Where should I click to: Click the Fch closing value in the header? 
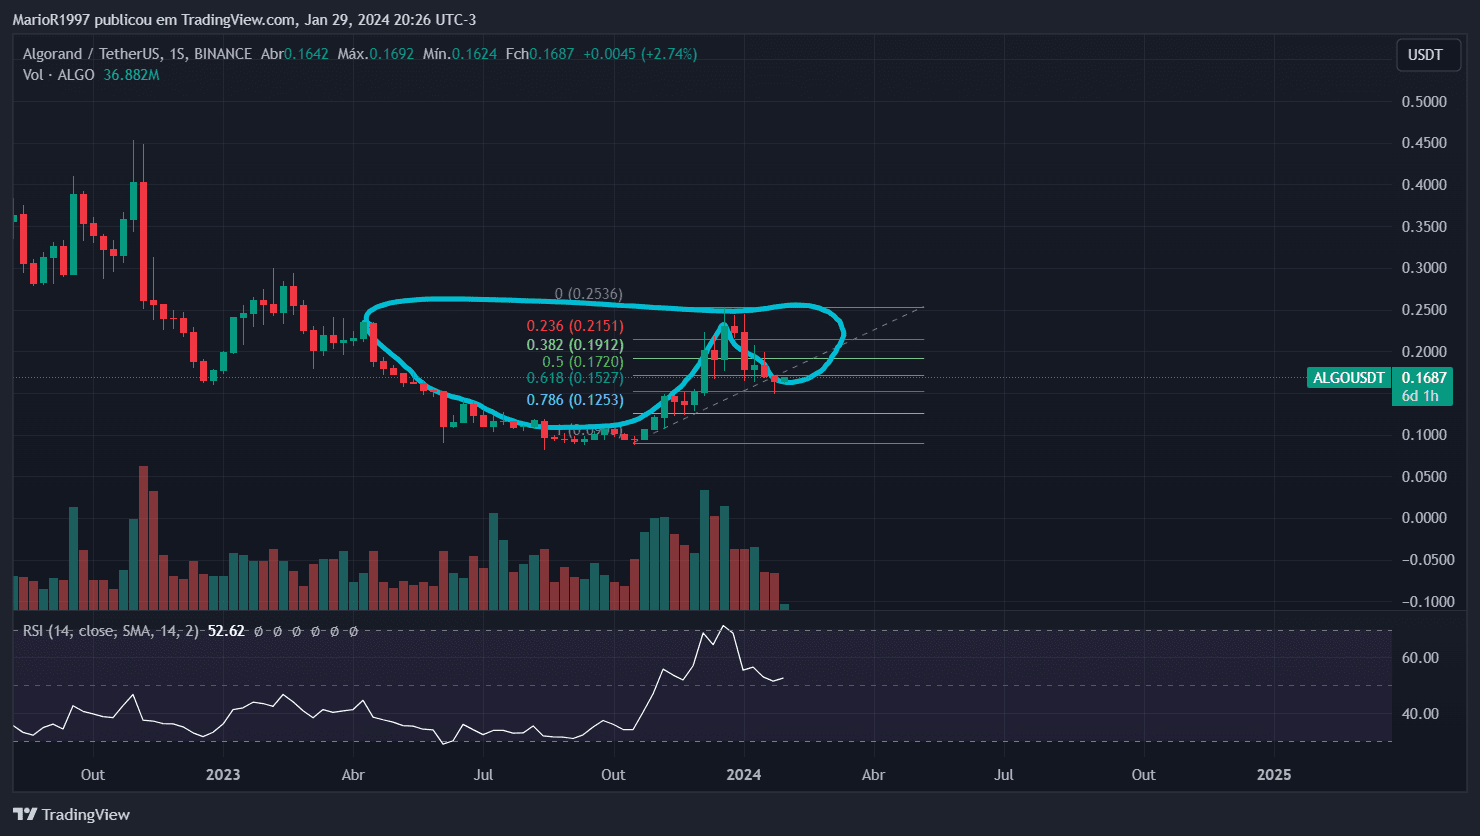[552, 54]
